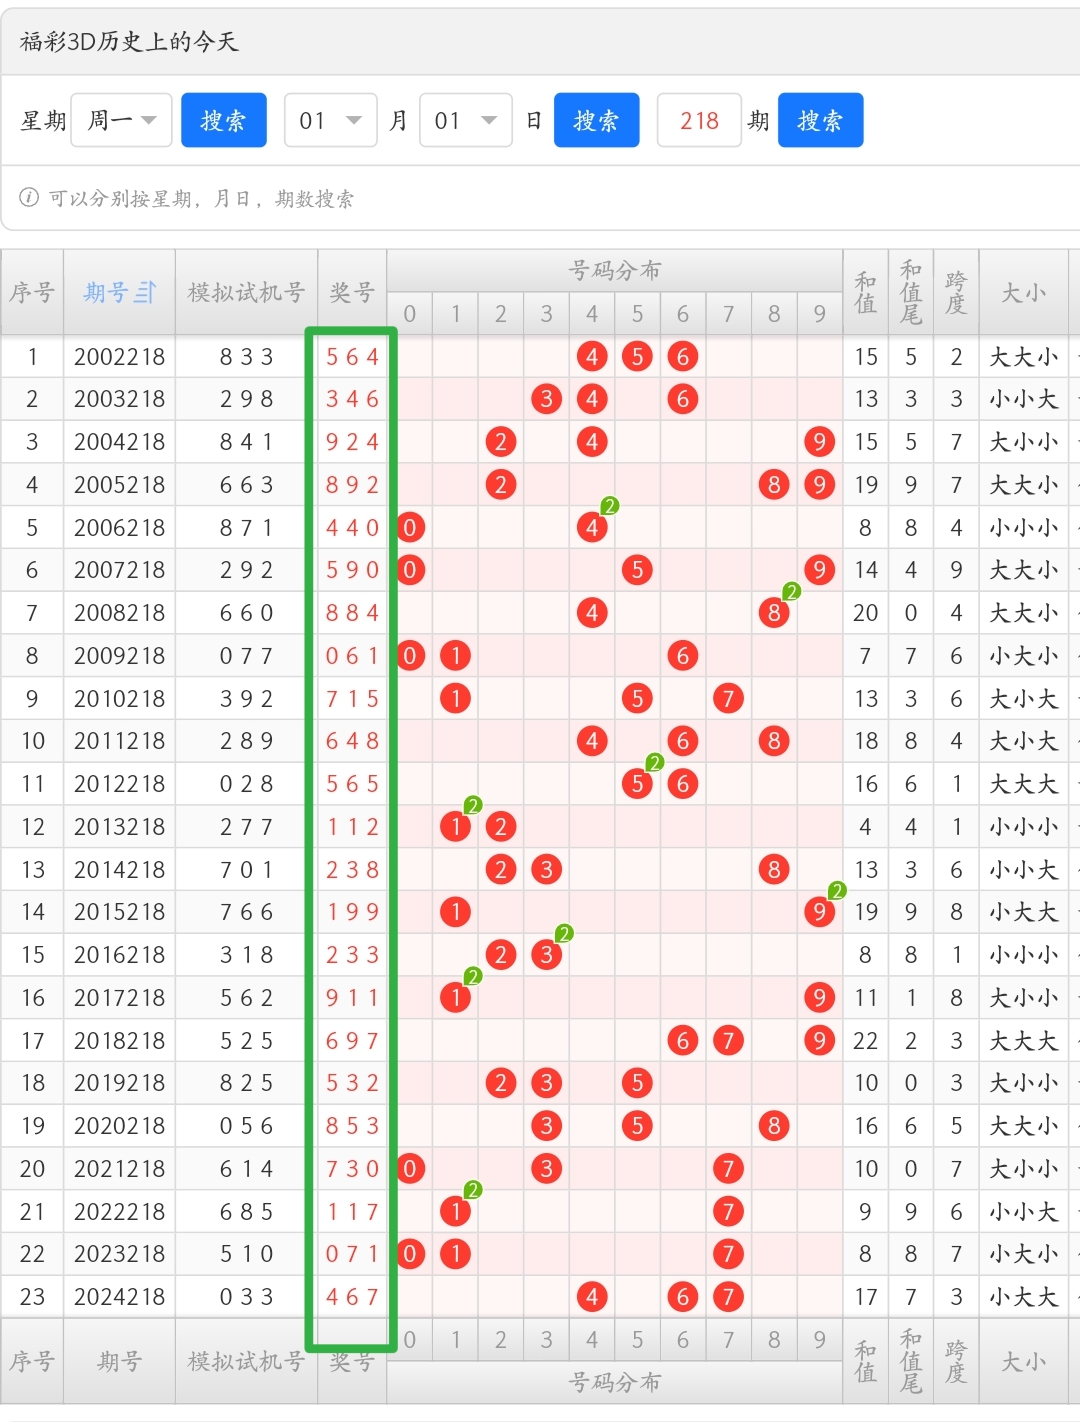Click red ball 0 in row 2006218
1080x1422 pixels.
(410, 527)
